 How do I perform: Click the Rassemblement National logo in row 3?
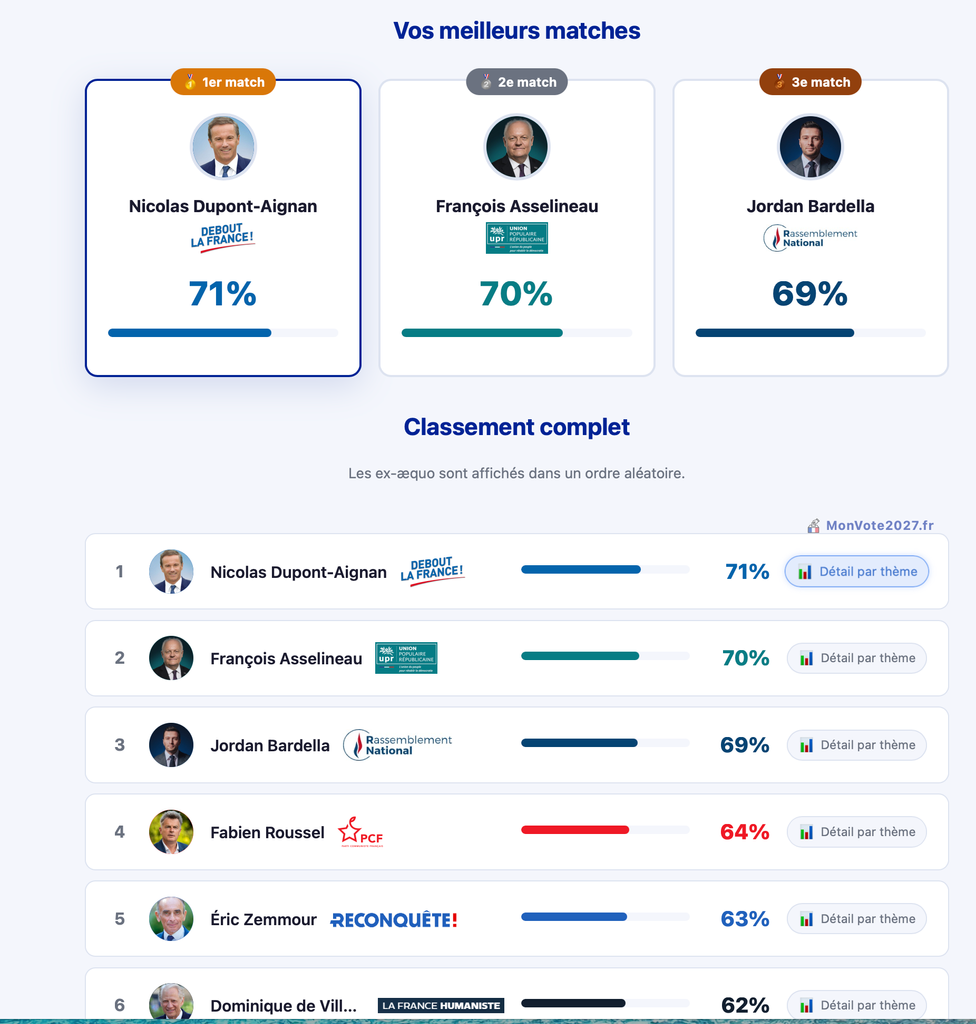click(x=398, y=745)
